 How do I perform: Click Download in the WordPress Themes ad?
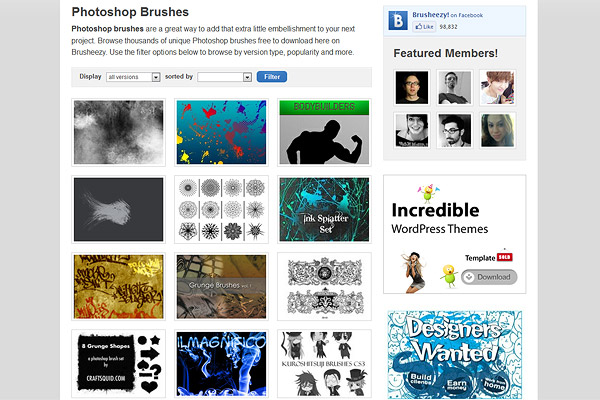coord(489,277)
